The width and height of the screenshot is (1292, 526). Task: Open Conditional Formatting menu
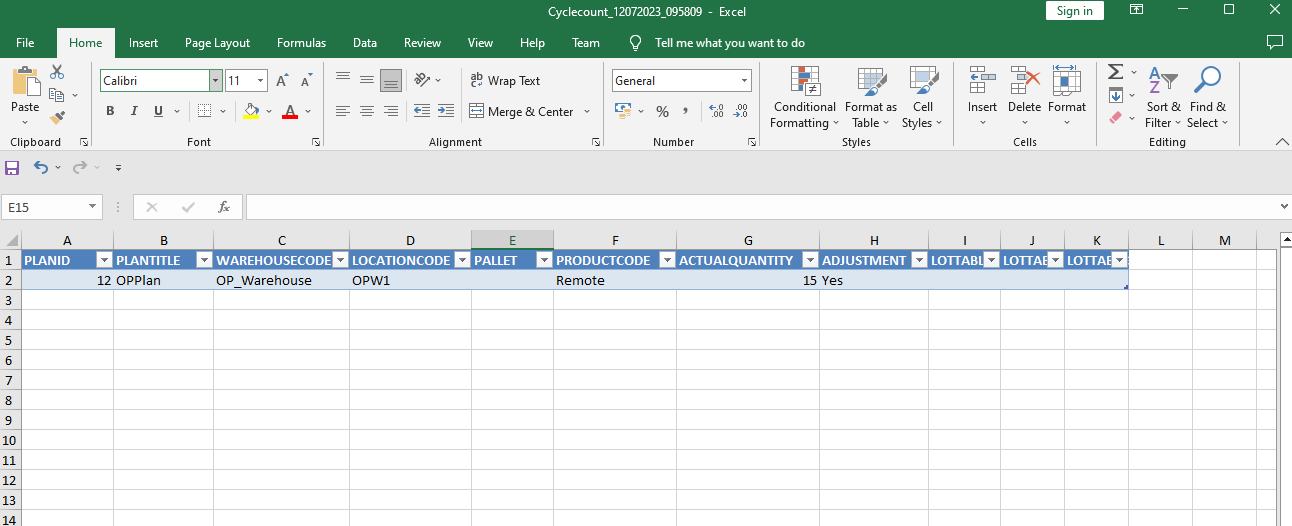(804, 98)
